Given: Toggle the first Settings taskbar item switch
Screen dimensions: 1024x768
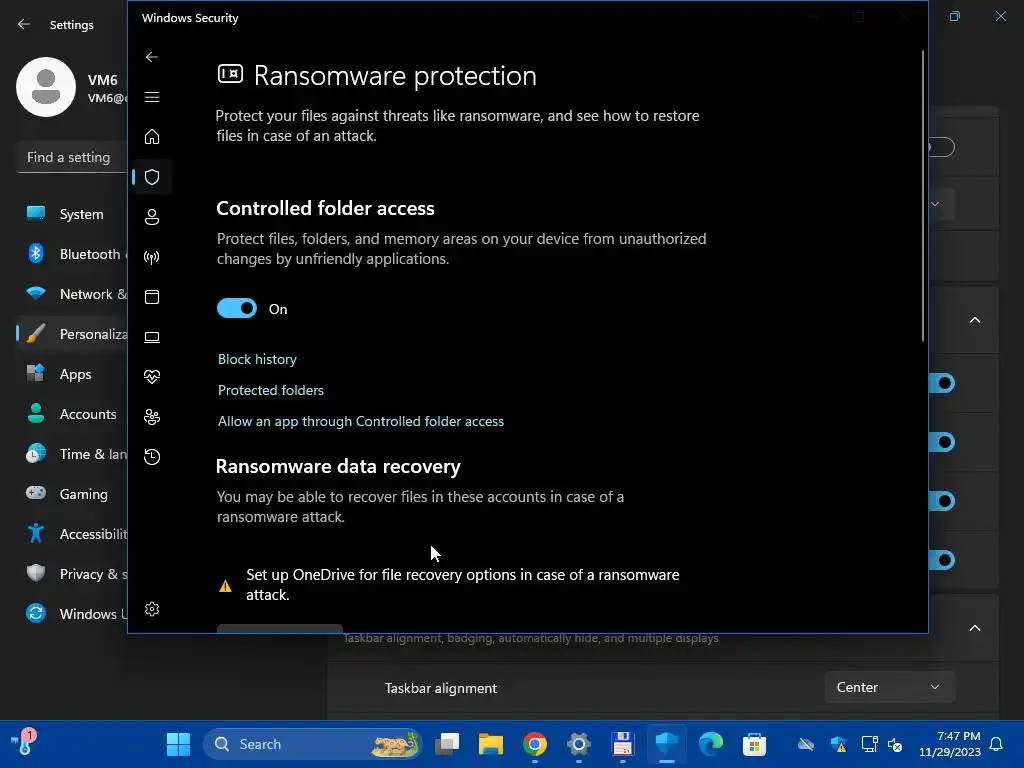Looking at the screenshot, I should (x=942, y=383).
